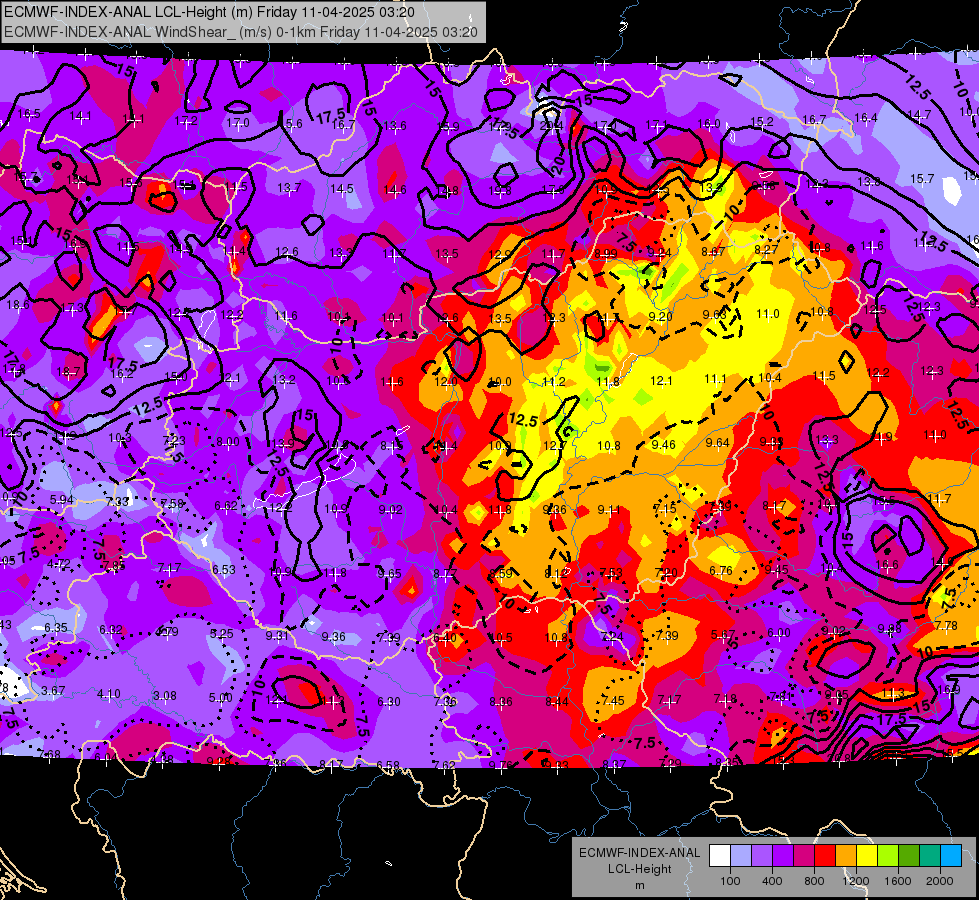Click the 5.00 grid point value
This screenshot has width=979, height=900.
220,698
